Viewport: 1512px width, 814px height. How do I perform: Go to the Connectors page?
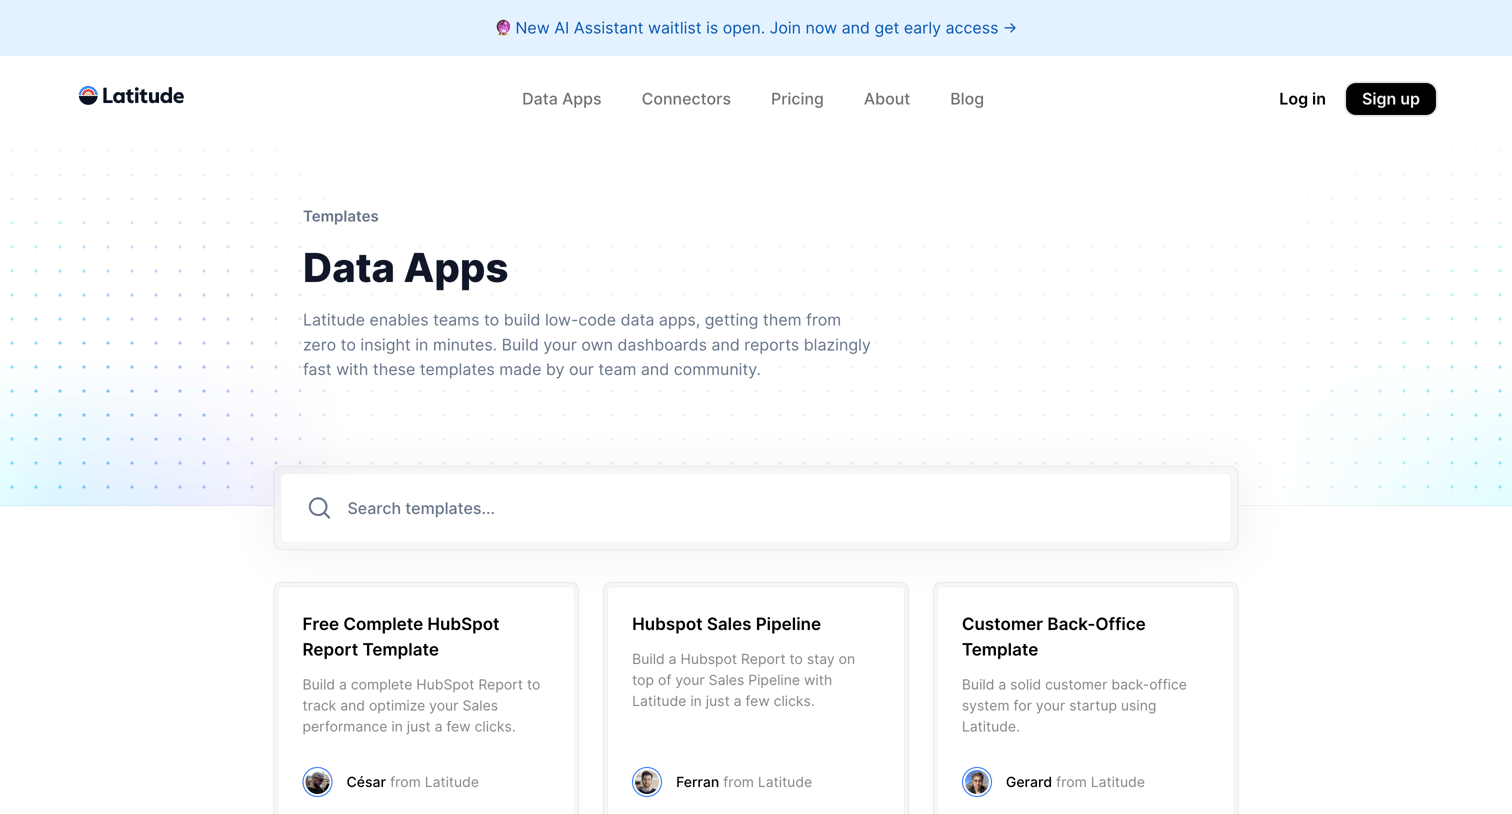pyautogui.click(x=686, y=99)
